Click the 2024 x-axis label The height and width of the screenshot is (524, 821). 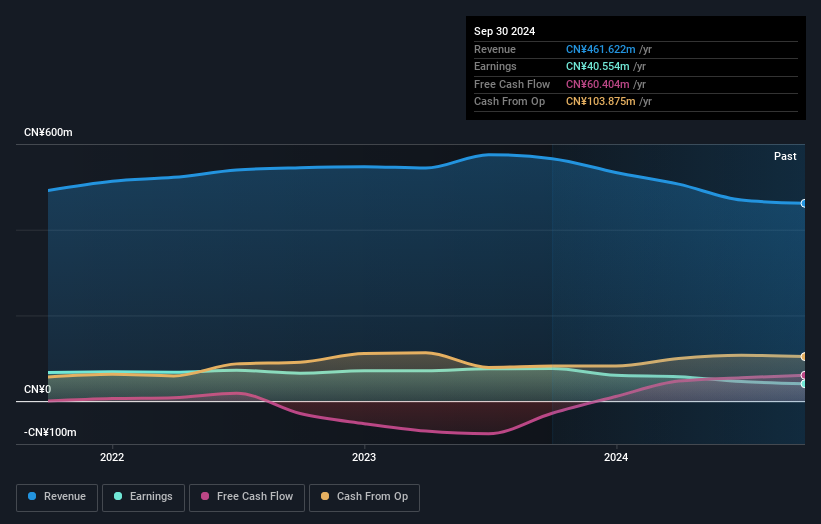pos(616,457)
